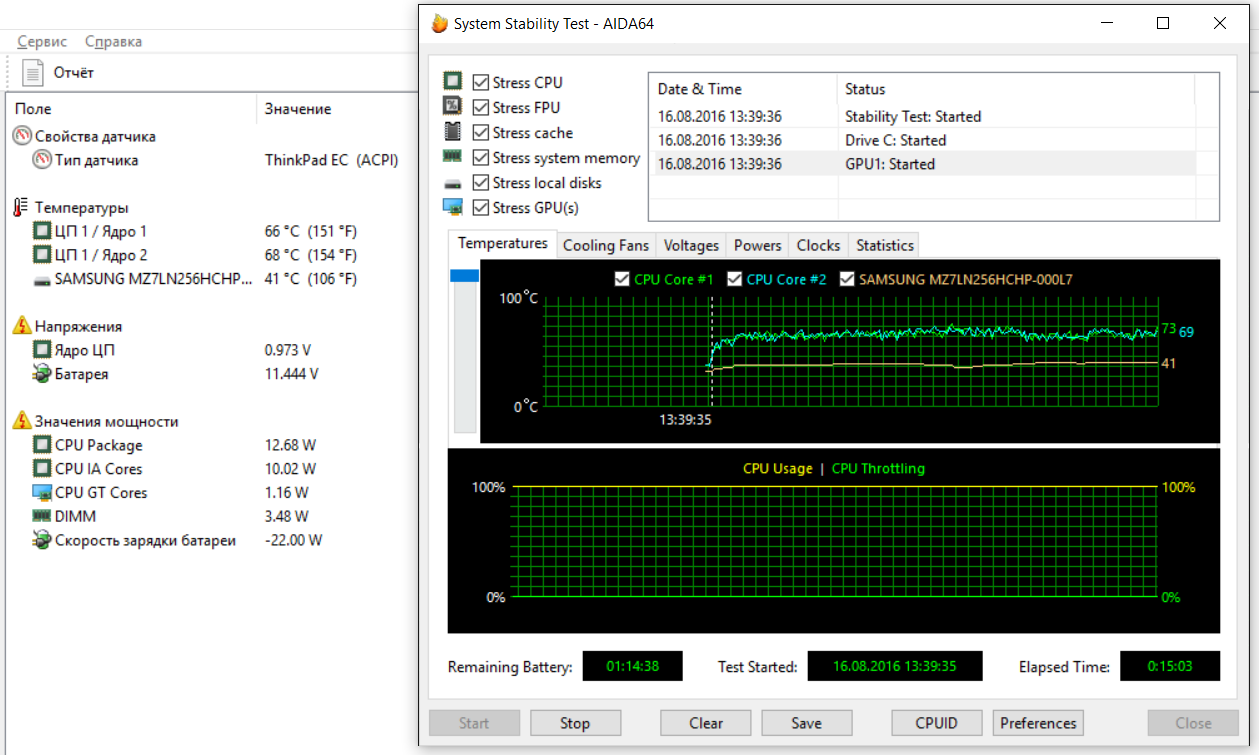Open the Справка menu
Viewport: 1259px width, 755px height.
[113, 41]
